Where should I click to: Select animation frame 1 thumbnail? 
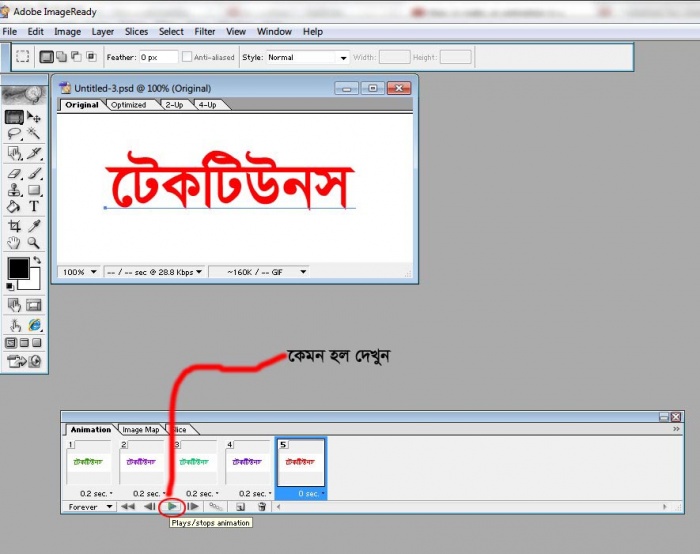pyautogui.click(x=88, y=462)
